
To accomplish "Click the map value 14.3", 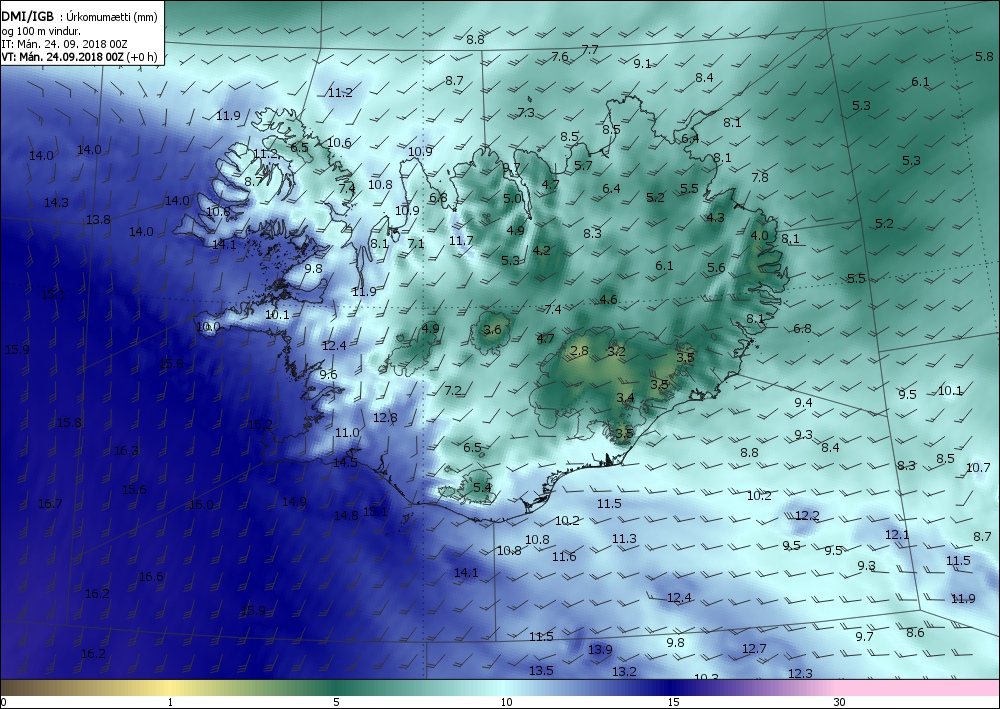I will [56, 203].
